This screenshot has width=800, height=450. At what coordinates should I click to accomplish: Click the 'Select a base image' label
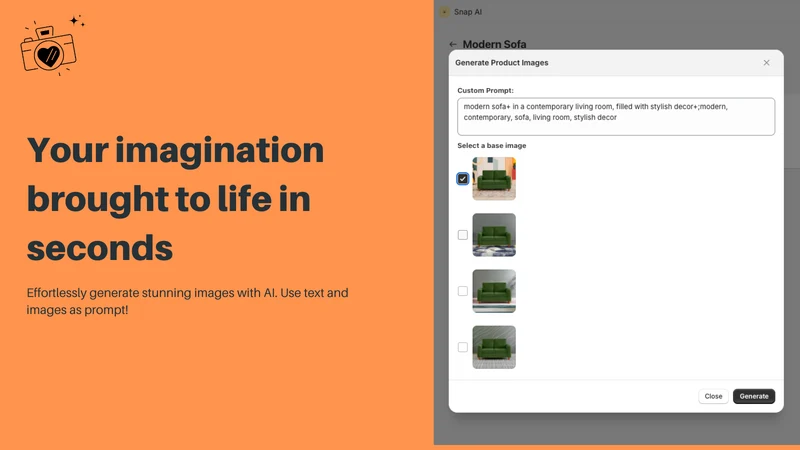pos(491,145)
